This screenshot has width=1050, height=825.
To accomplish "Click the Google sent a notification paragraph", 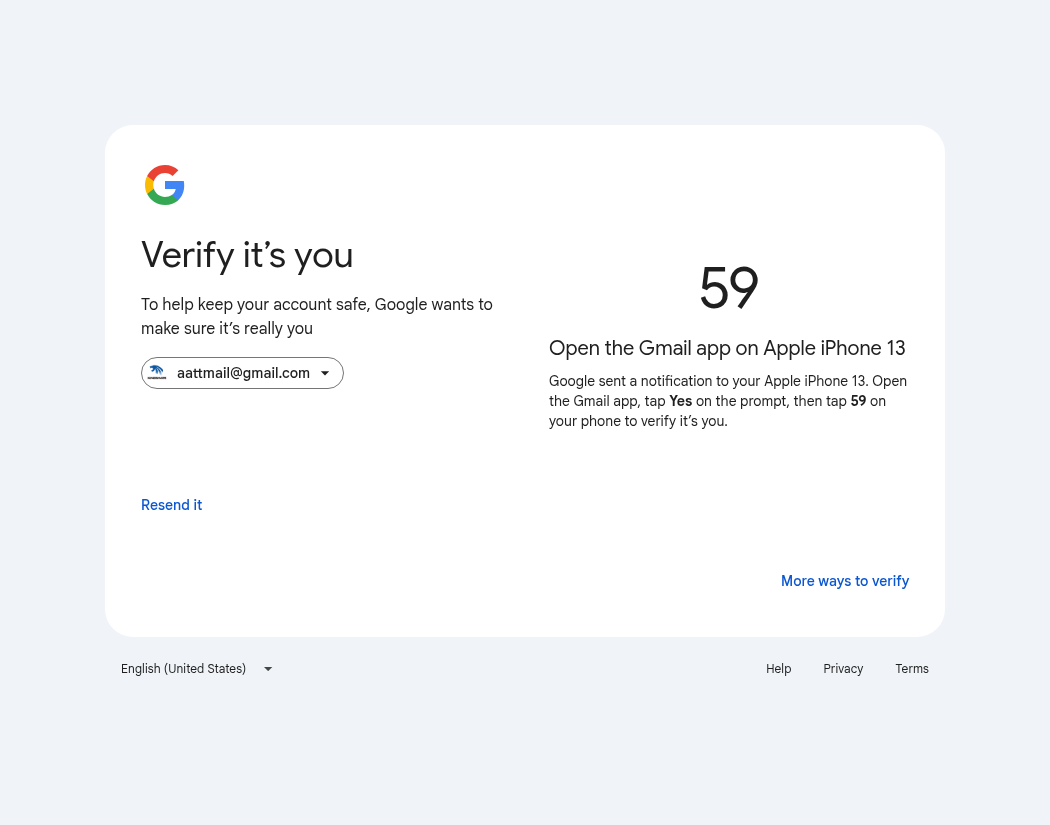I will coord(728,401).
